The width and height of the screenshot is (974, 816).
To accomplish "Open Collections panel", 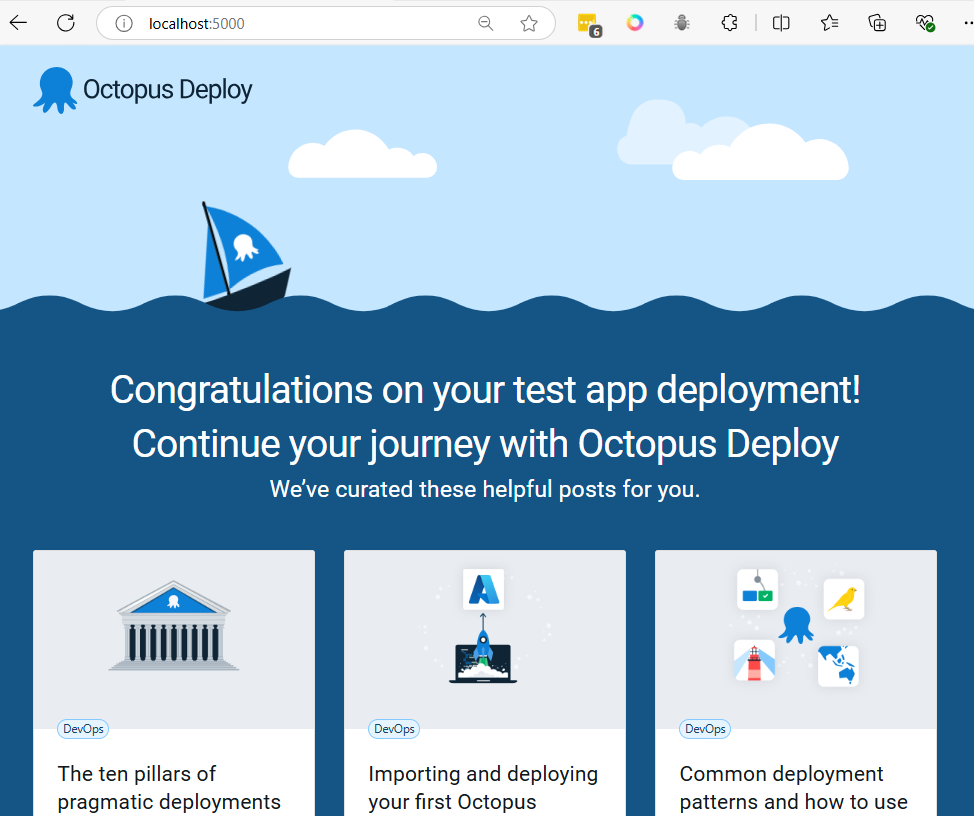I will point(877,24).
